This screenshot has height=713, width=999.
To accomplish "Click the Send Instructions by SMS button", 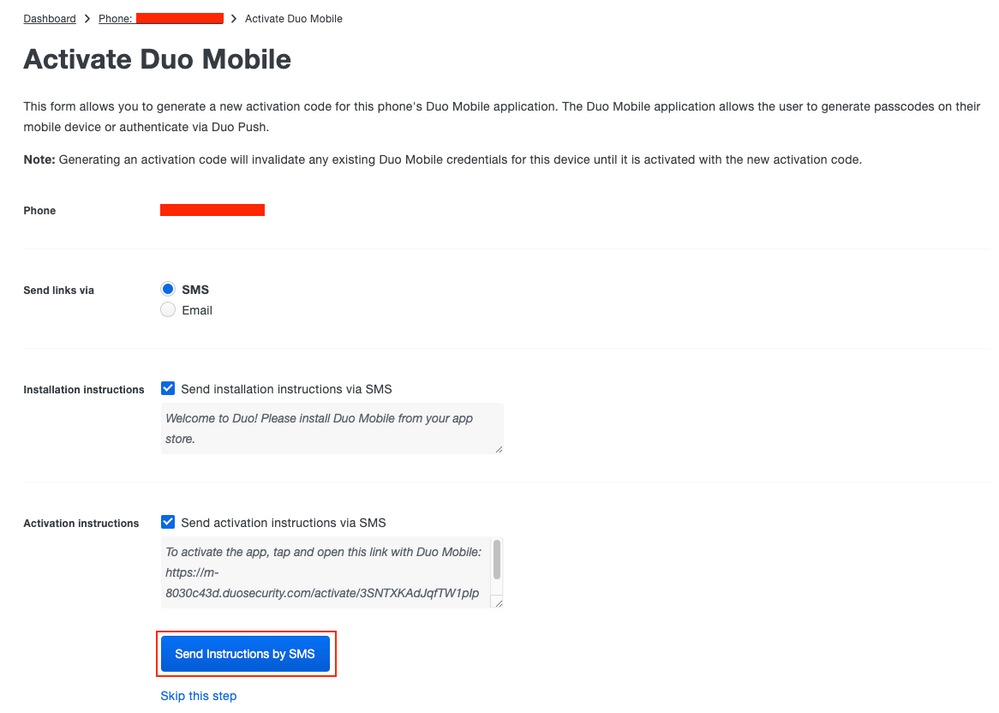I will tap(246, 653).
